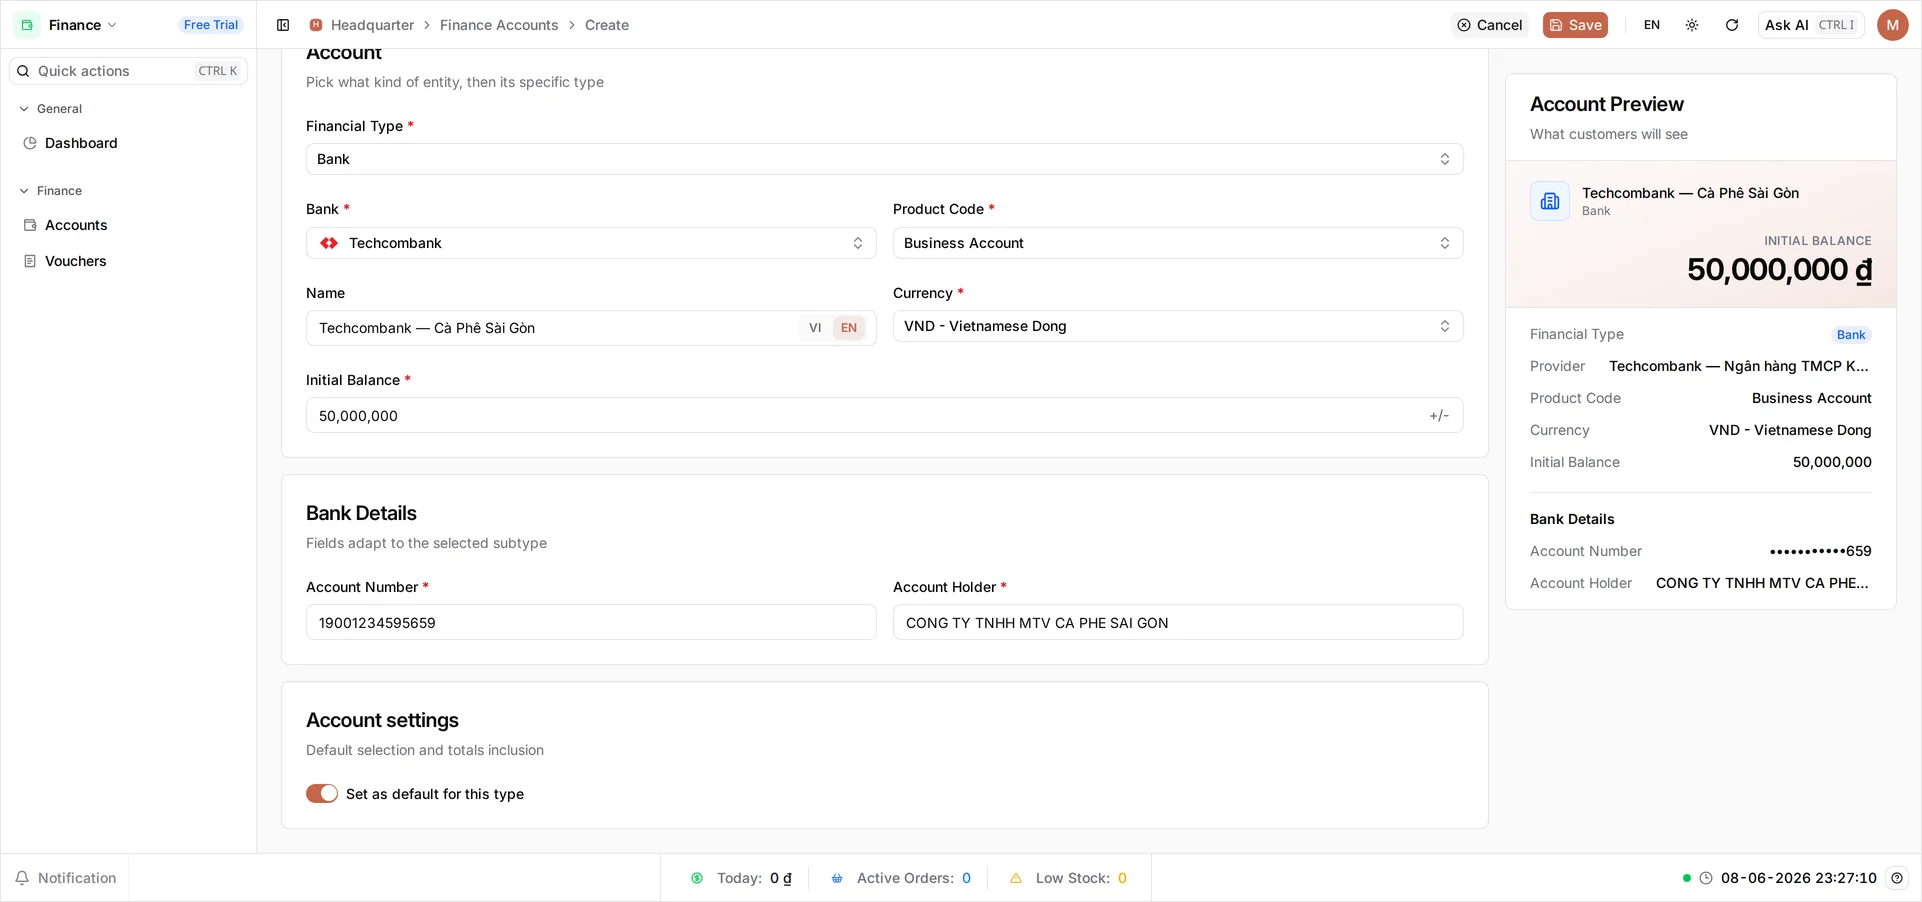Click the Finance app logo icon
Image resolution: width=1922 pixels, height=902 pixels.
[27, 25]
